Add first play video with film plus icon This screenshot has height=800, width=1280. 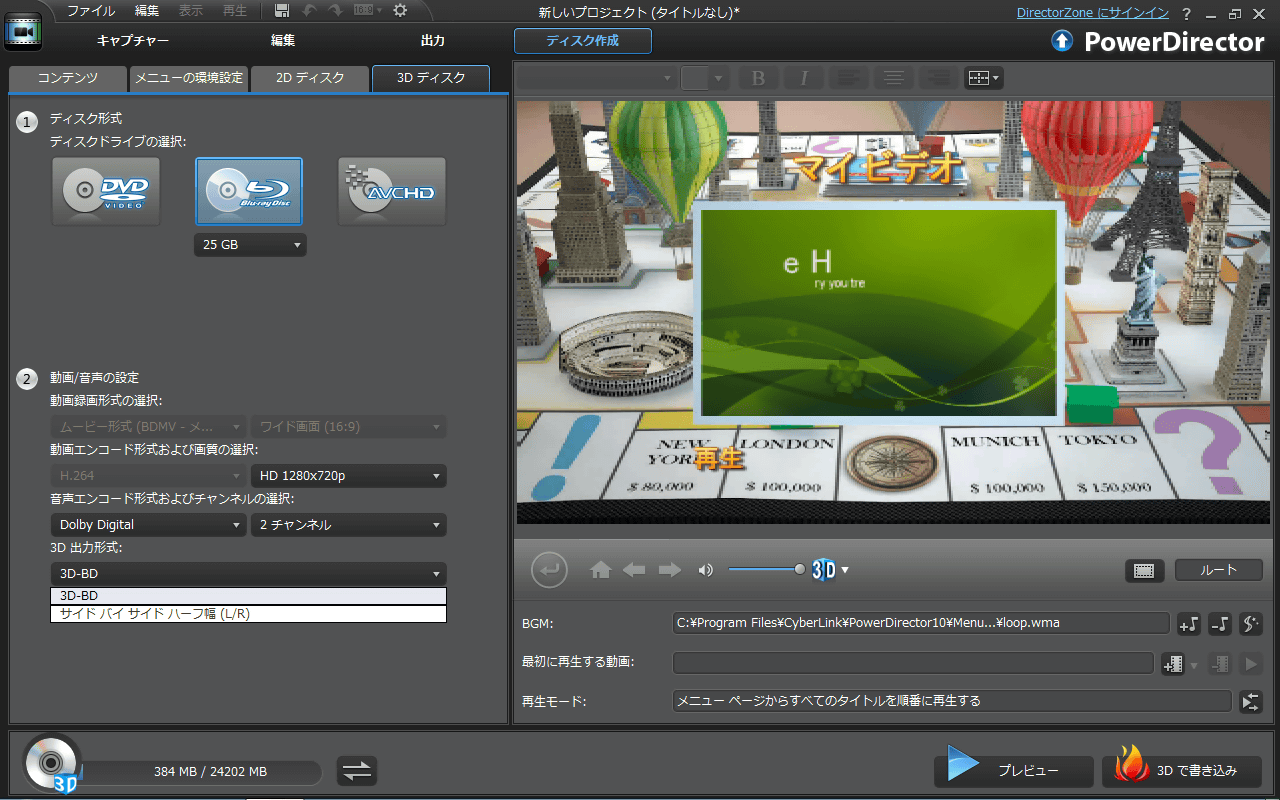click(x=1173, y=663)
